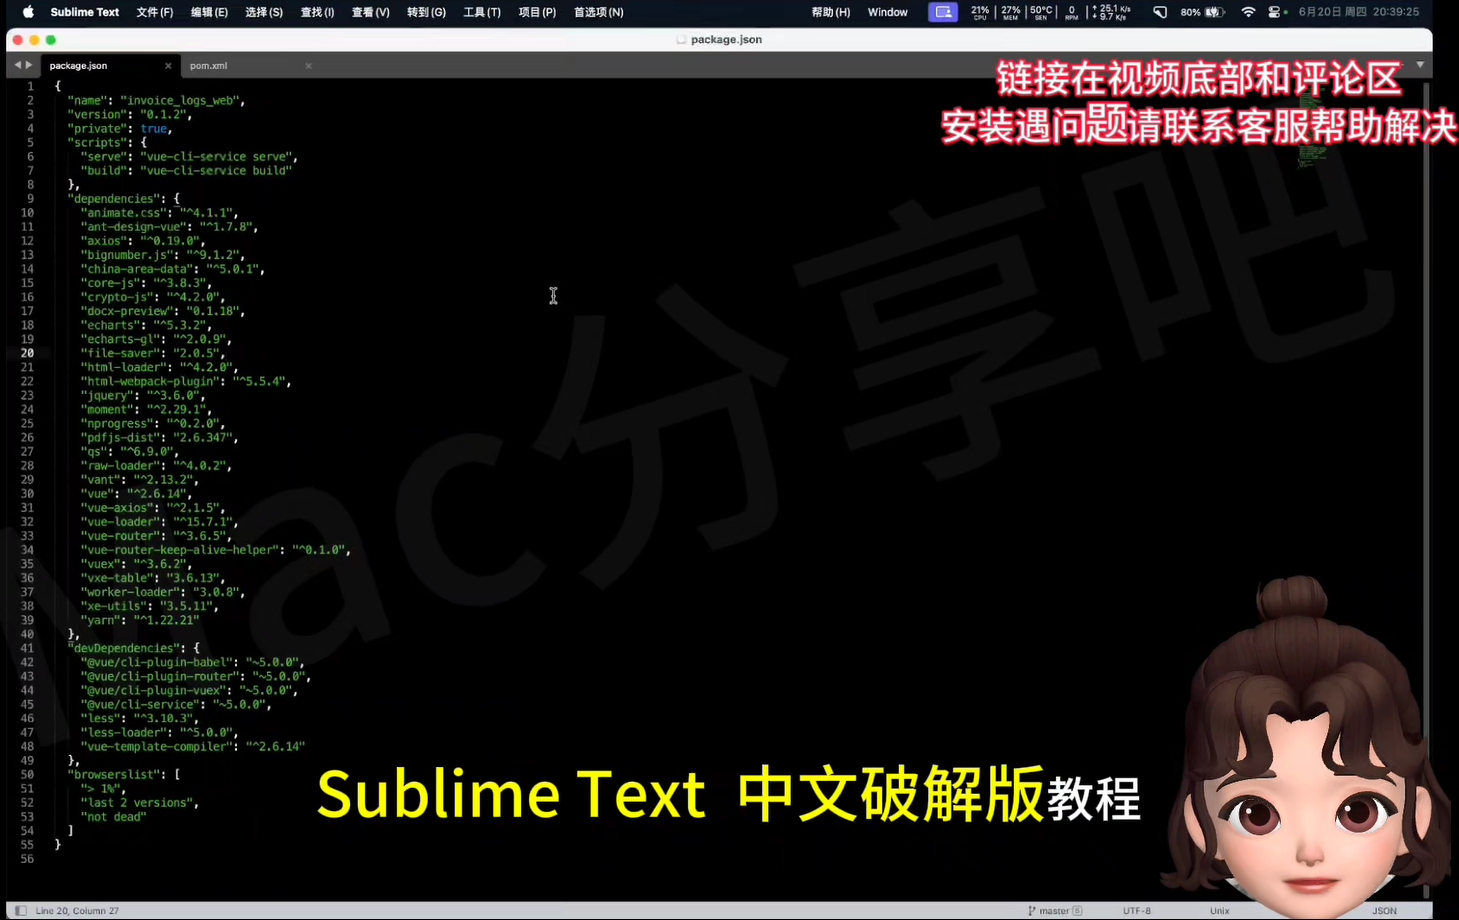This screenshot has width=1459, height=920.
Task: Click the previous tab left arrow
Action: (x=17, y=65)
